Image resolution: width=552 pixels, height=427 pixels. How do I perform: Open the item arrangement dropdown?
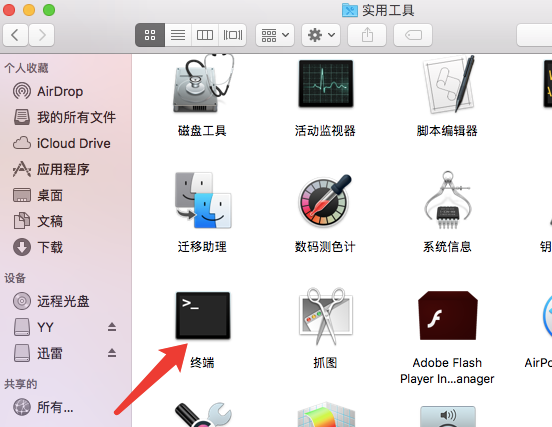click(275, 35)
